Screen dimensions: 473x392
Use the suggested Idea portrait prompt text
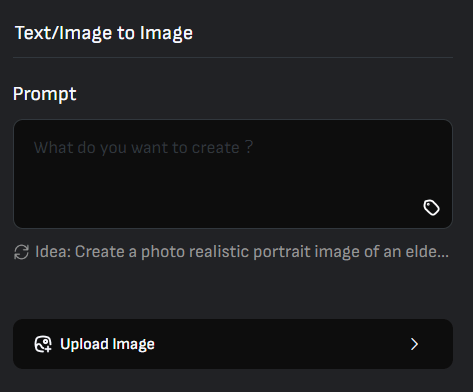pyautogui.click(x=242, y=252)
